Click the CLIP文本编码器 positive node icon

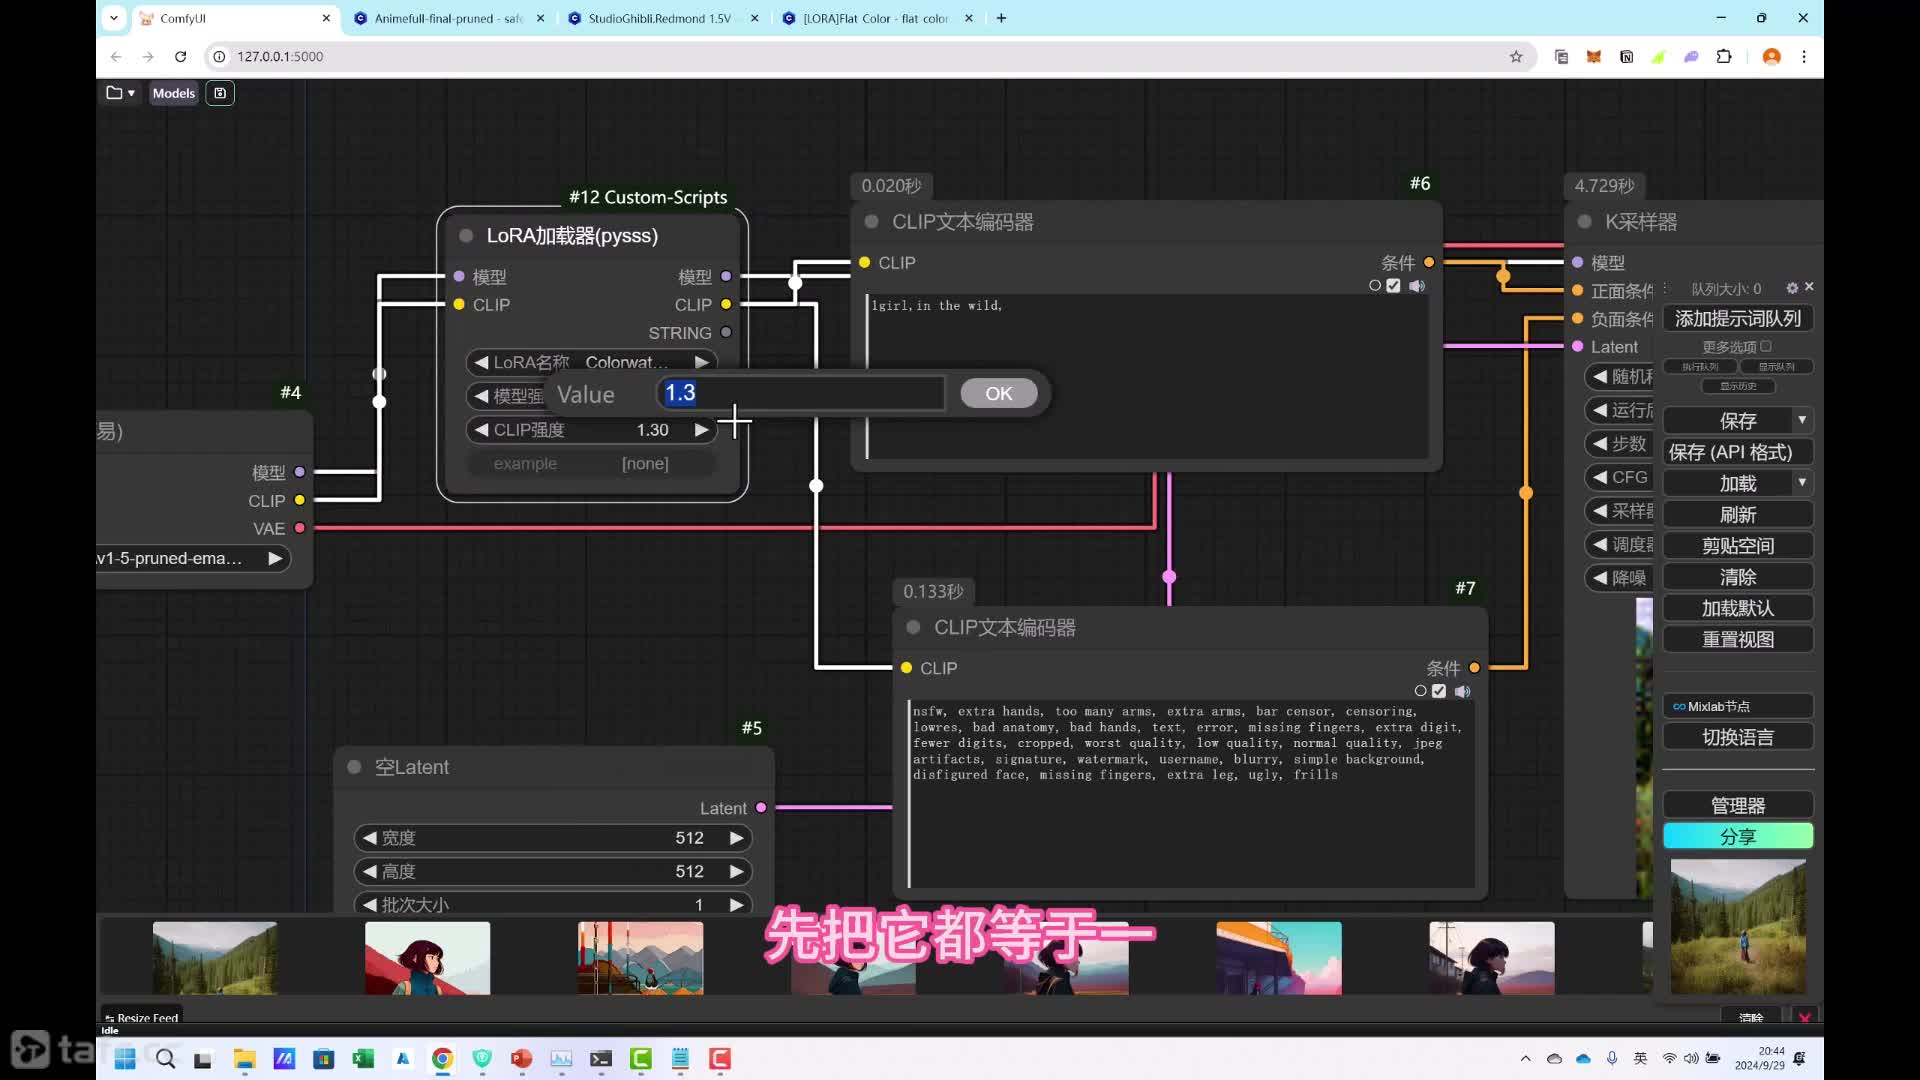click(872, 222)
